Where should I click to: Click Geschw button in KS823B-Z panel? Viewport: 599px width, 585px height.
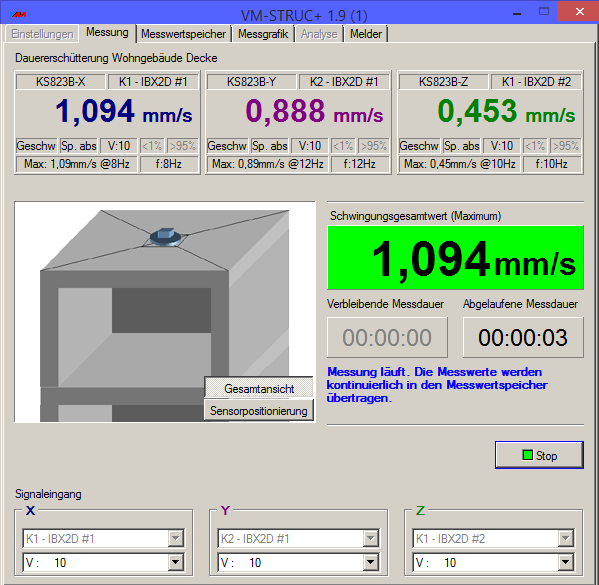tap(419, 146)
